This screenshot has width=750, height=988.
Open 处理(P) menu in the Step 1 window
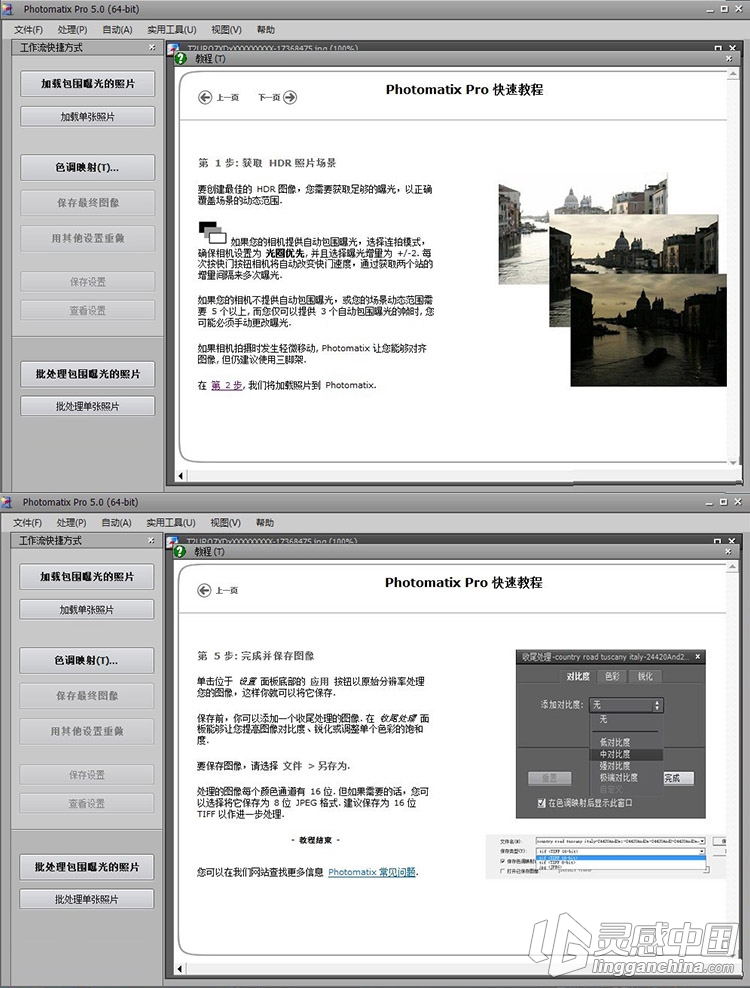click(72, 30)
